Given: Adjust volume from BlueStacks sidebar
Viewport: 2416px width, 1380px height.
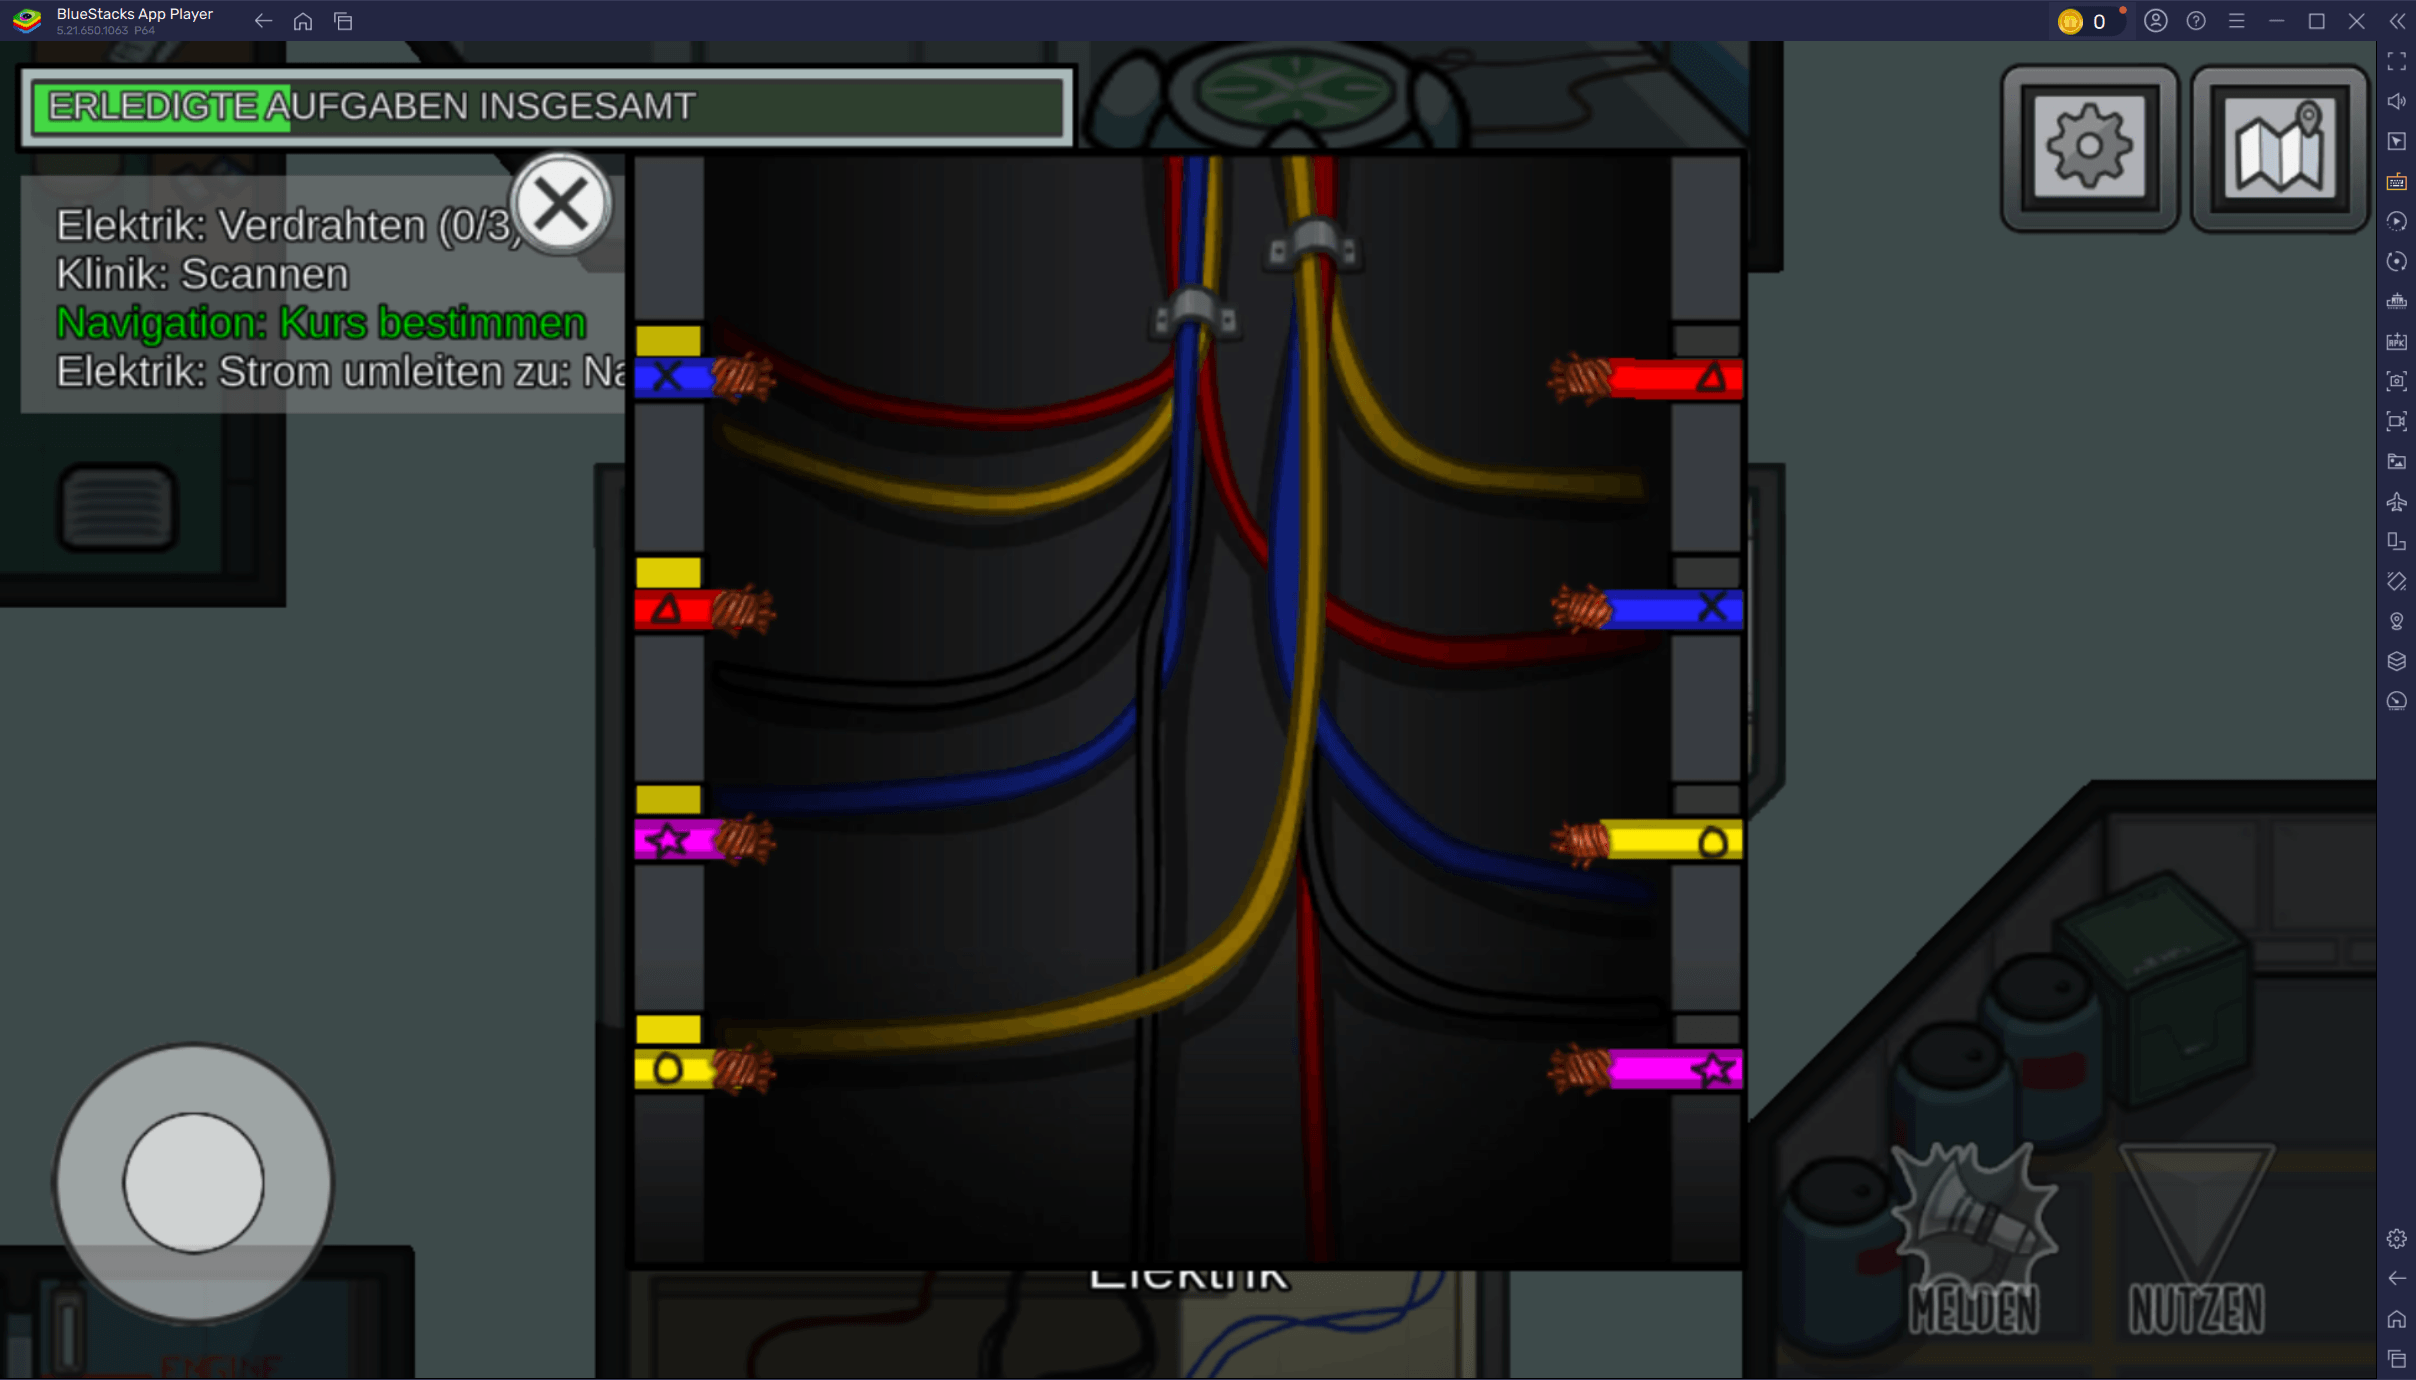Looking at the screenshot, I should (x=2397, y=101).
